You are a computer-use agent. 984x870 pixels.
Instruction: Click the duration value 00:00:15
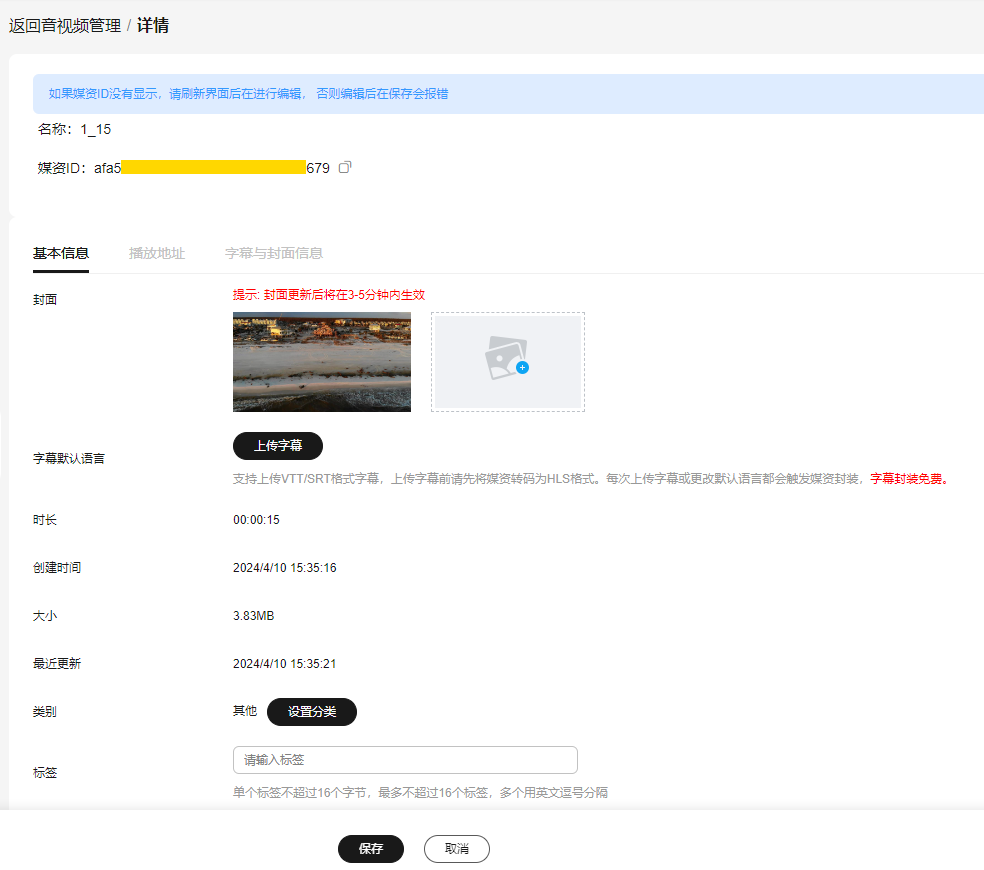point(256,520)
